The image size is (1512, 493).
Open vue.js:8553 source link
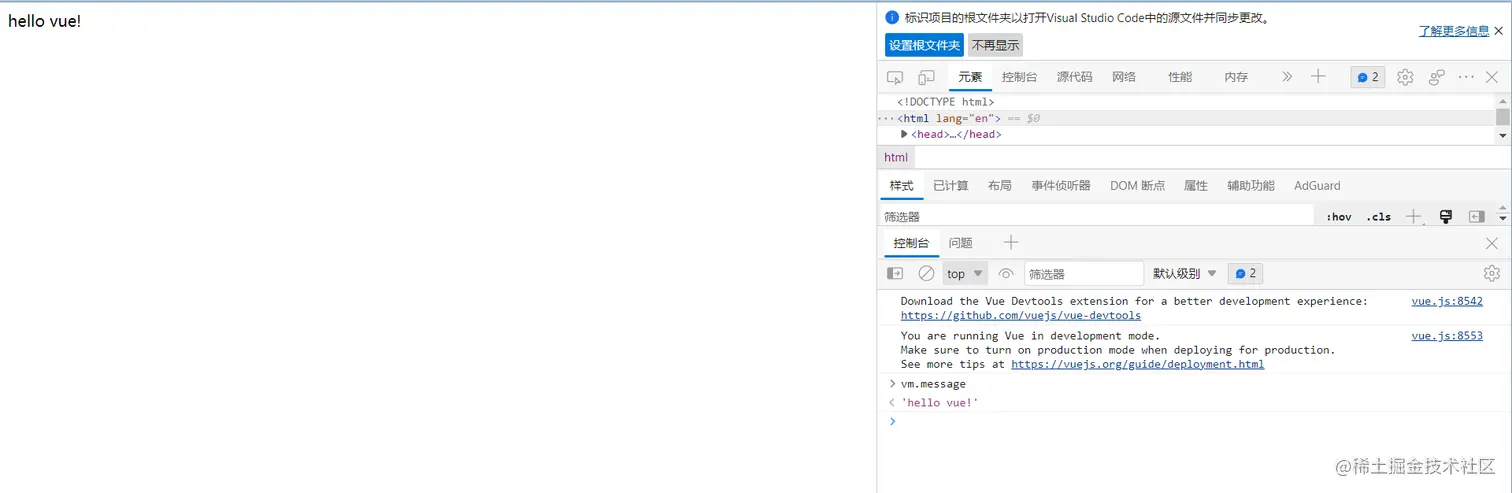(1447, 336)
